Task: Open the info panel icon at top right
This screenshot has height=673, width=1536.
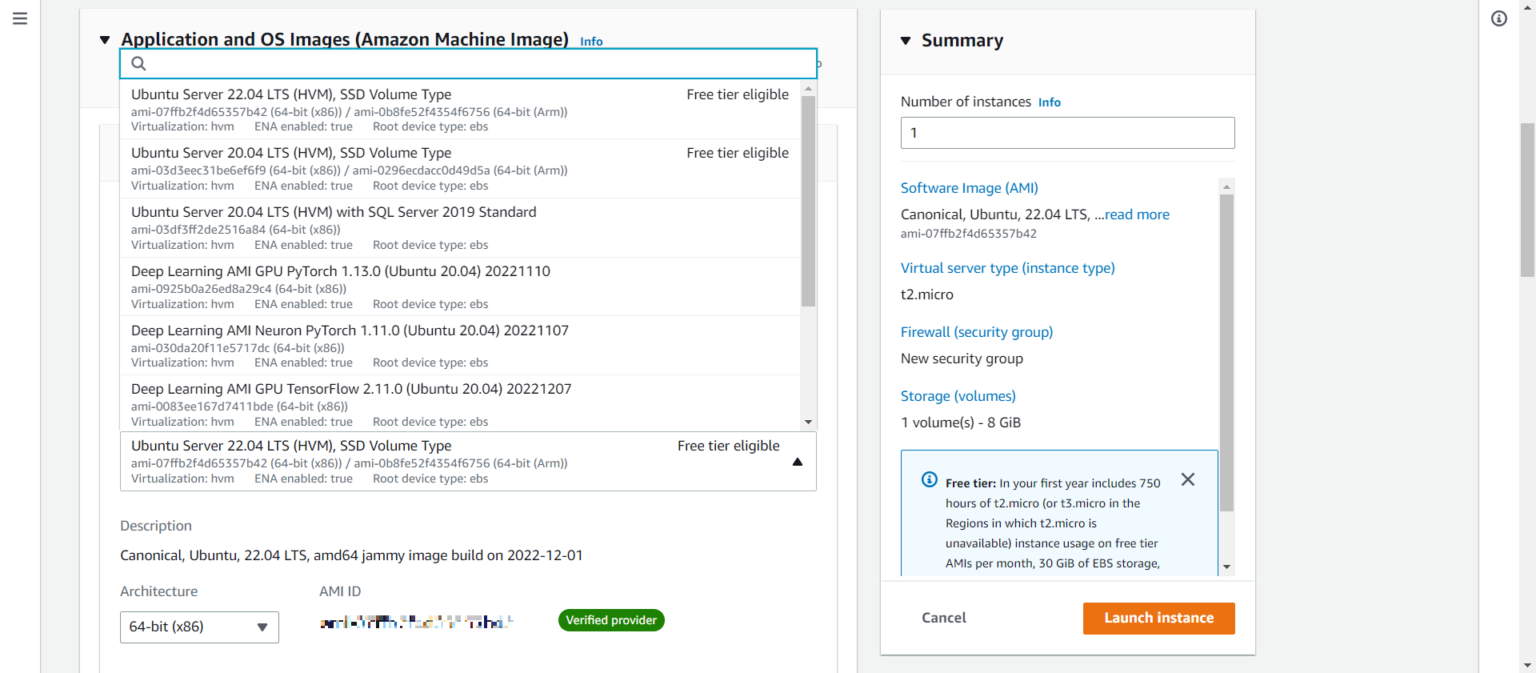Action: (x=1499, y=18)
